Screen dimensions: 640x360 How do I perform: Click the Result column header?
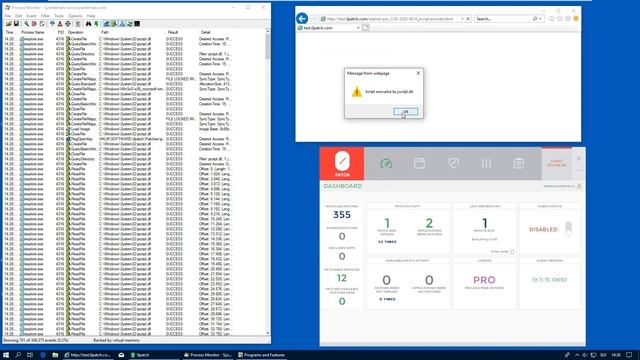coord(173,32)
